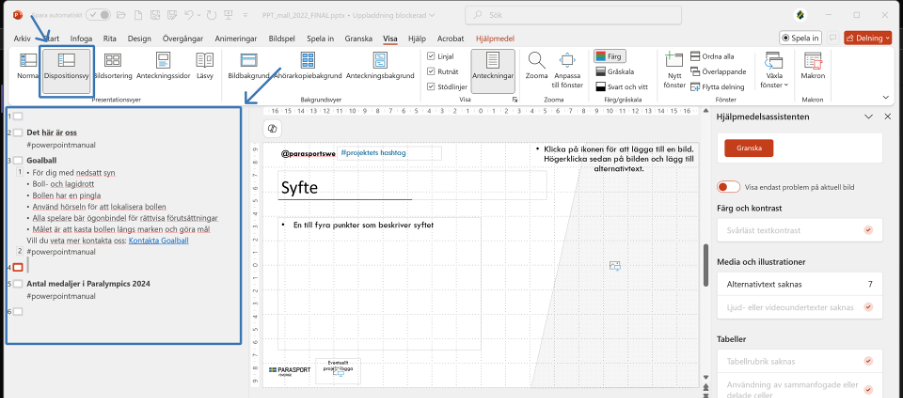Select the Goalball slide title in outline

[x=42, y=160]
